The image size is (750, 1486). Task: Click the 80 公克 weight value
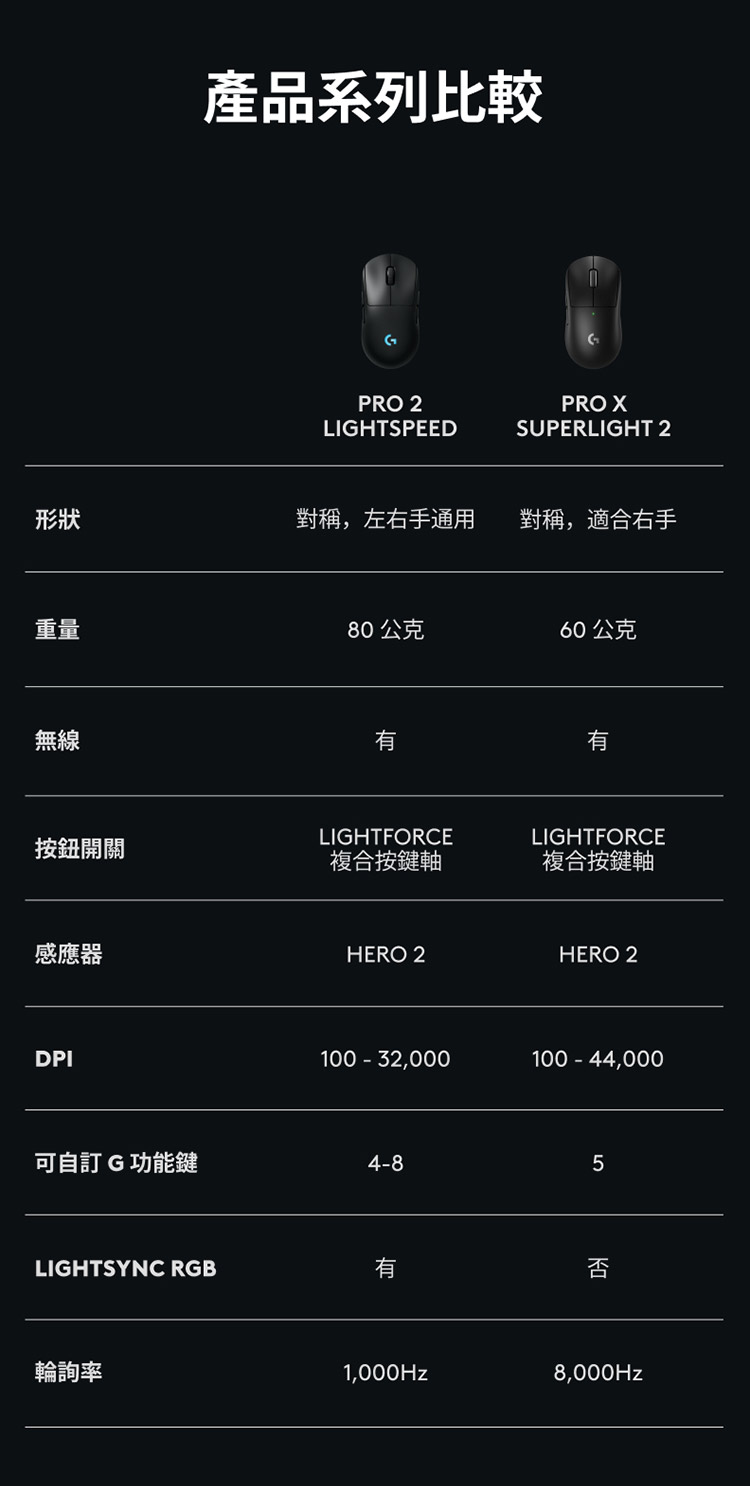[x=386, y=630]
